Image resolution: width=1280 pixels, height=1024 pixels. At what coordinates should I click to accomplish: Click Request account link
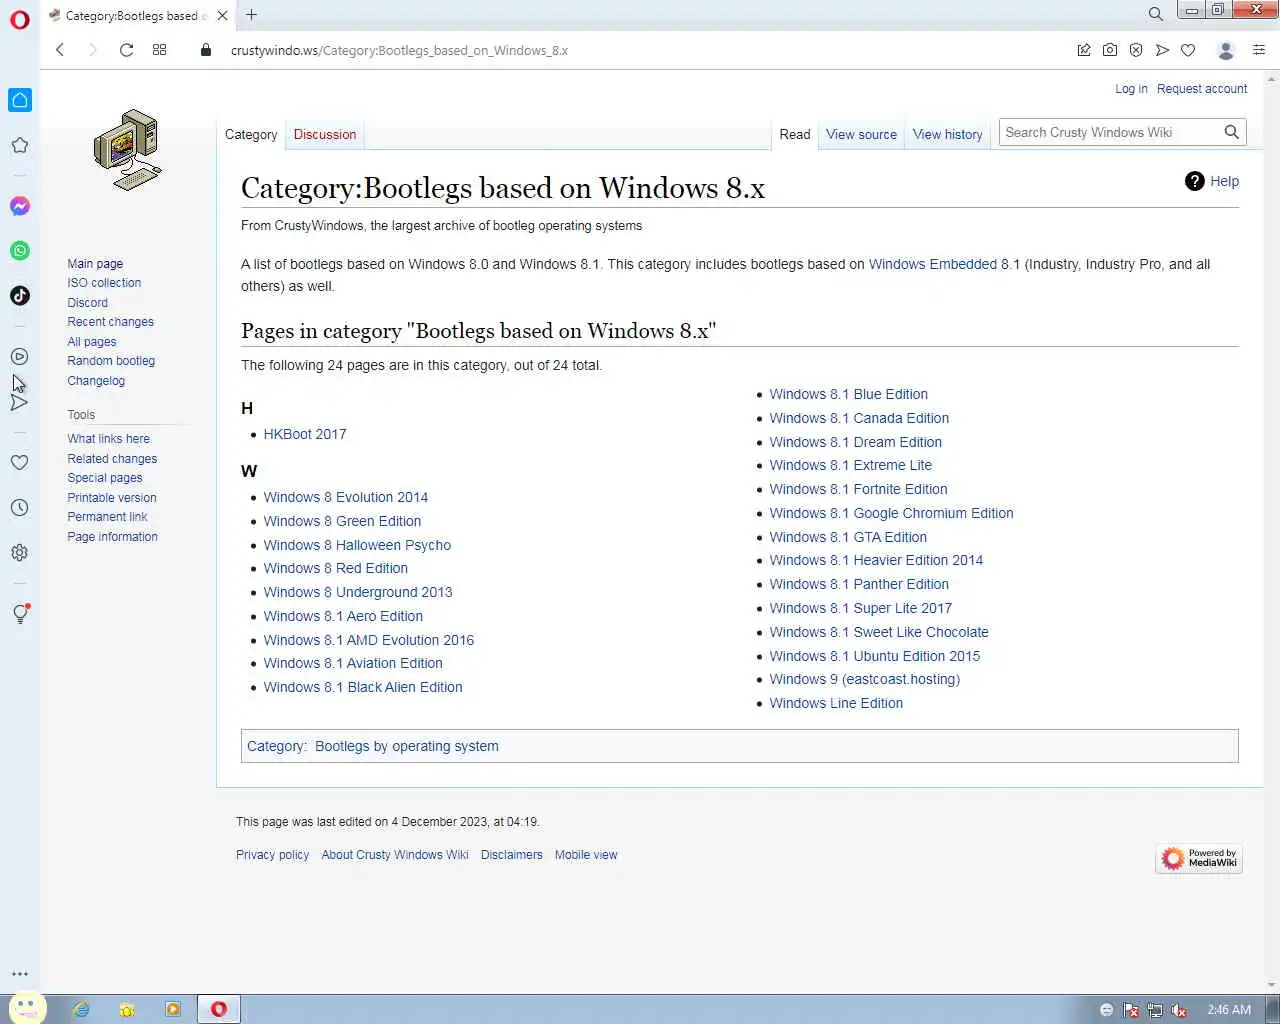(x=1202, y=89)
